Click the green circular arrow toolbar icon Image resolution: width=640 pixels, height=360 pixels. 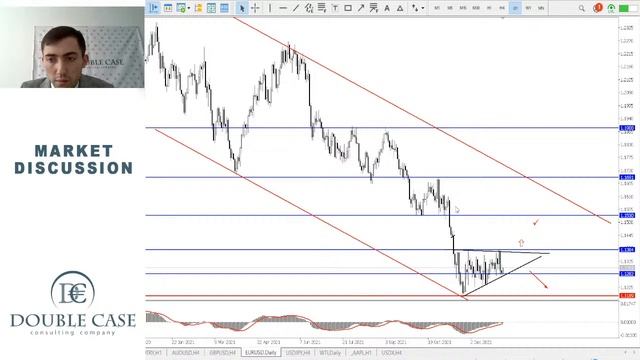point(611,8)
